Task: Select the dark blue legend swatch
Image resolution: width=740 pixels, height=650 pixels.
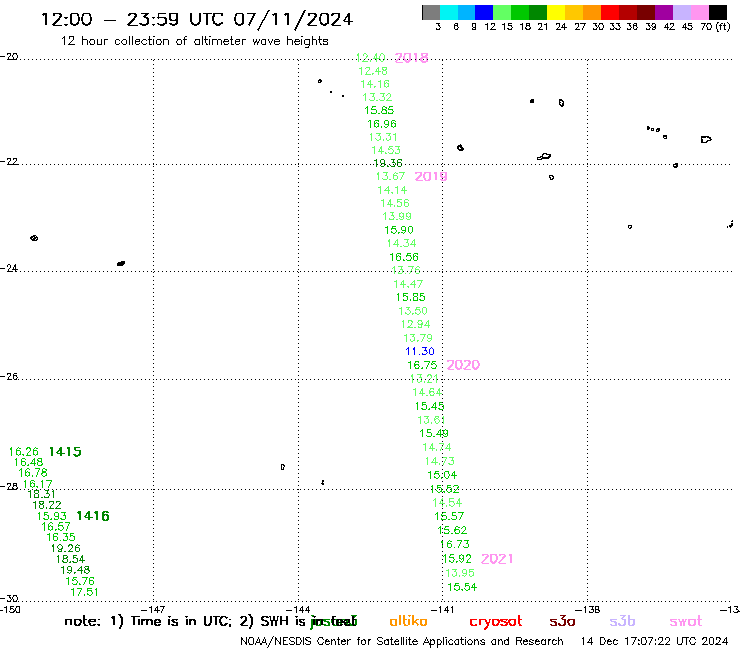Action: 484,12
